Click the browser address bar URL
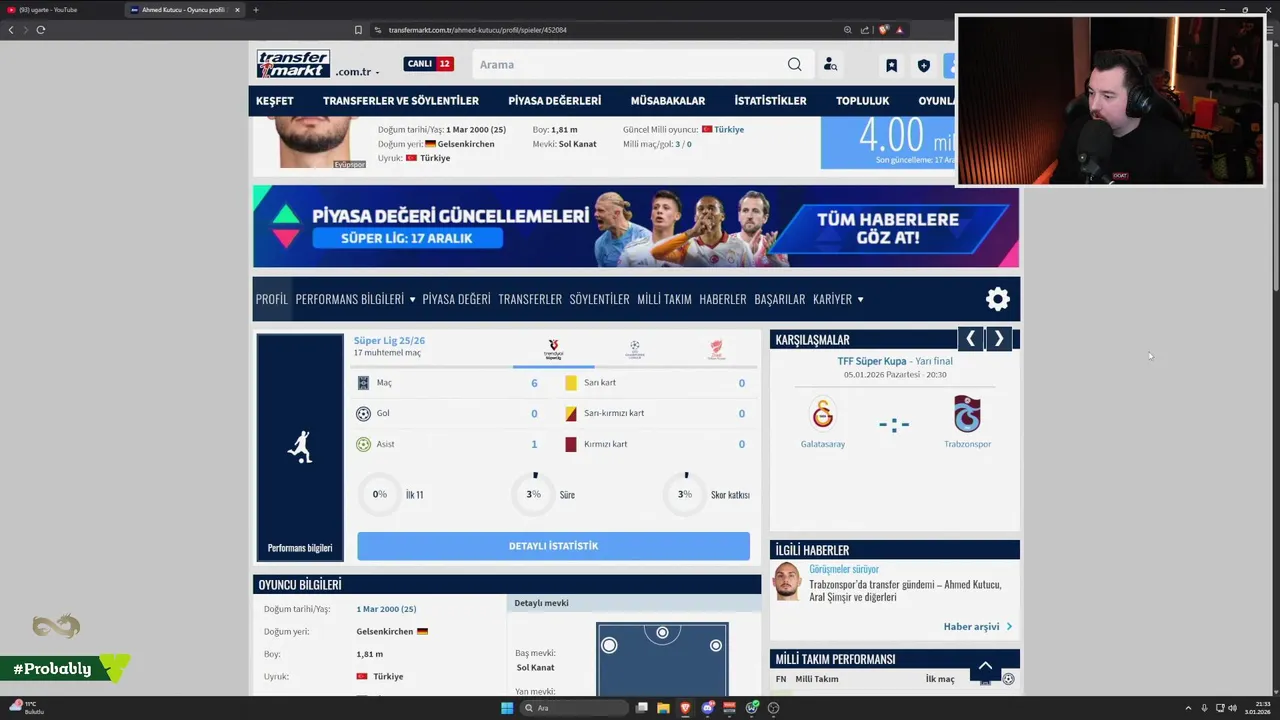 478,30
